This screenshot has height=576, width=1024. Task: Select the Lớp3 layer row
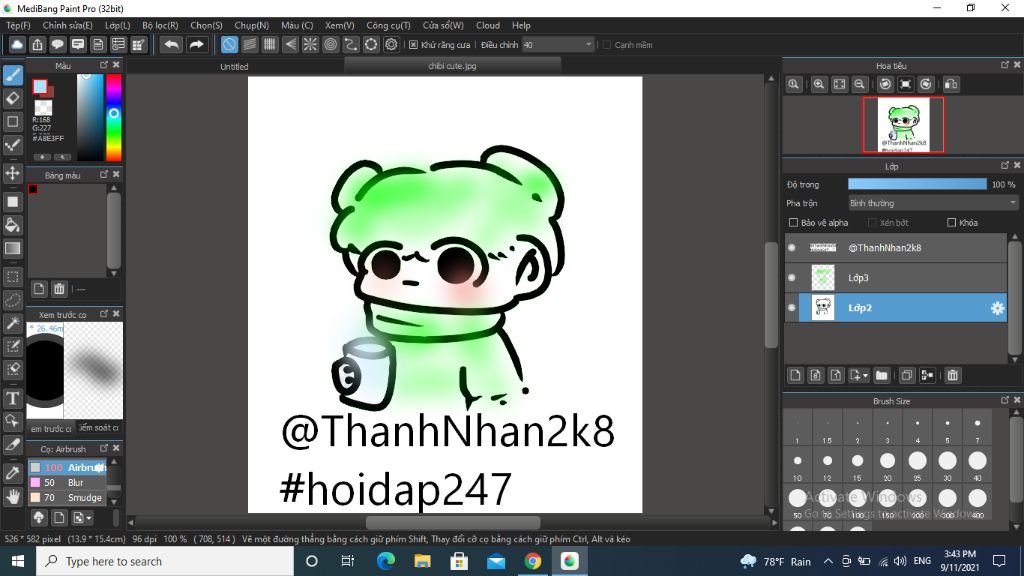point(896,278)
